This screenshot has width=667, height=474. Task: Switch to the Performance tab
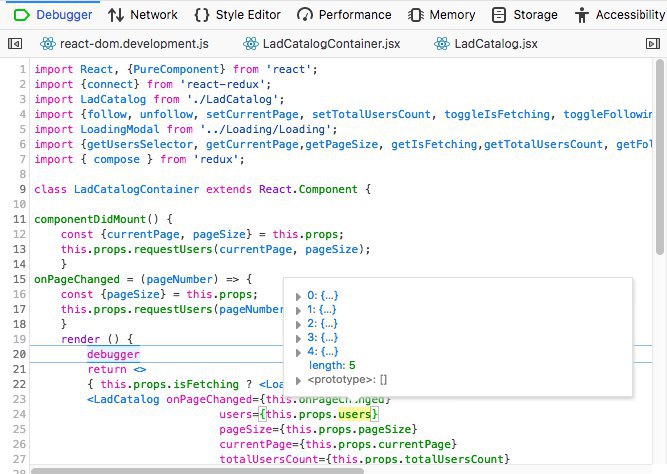[x=344, y=15]
